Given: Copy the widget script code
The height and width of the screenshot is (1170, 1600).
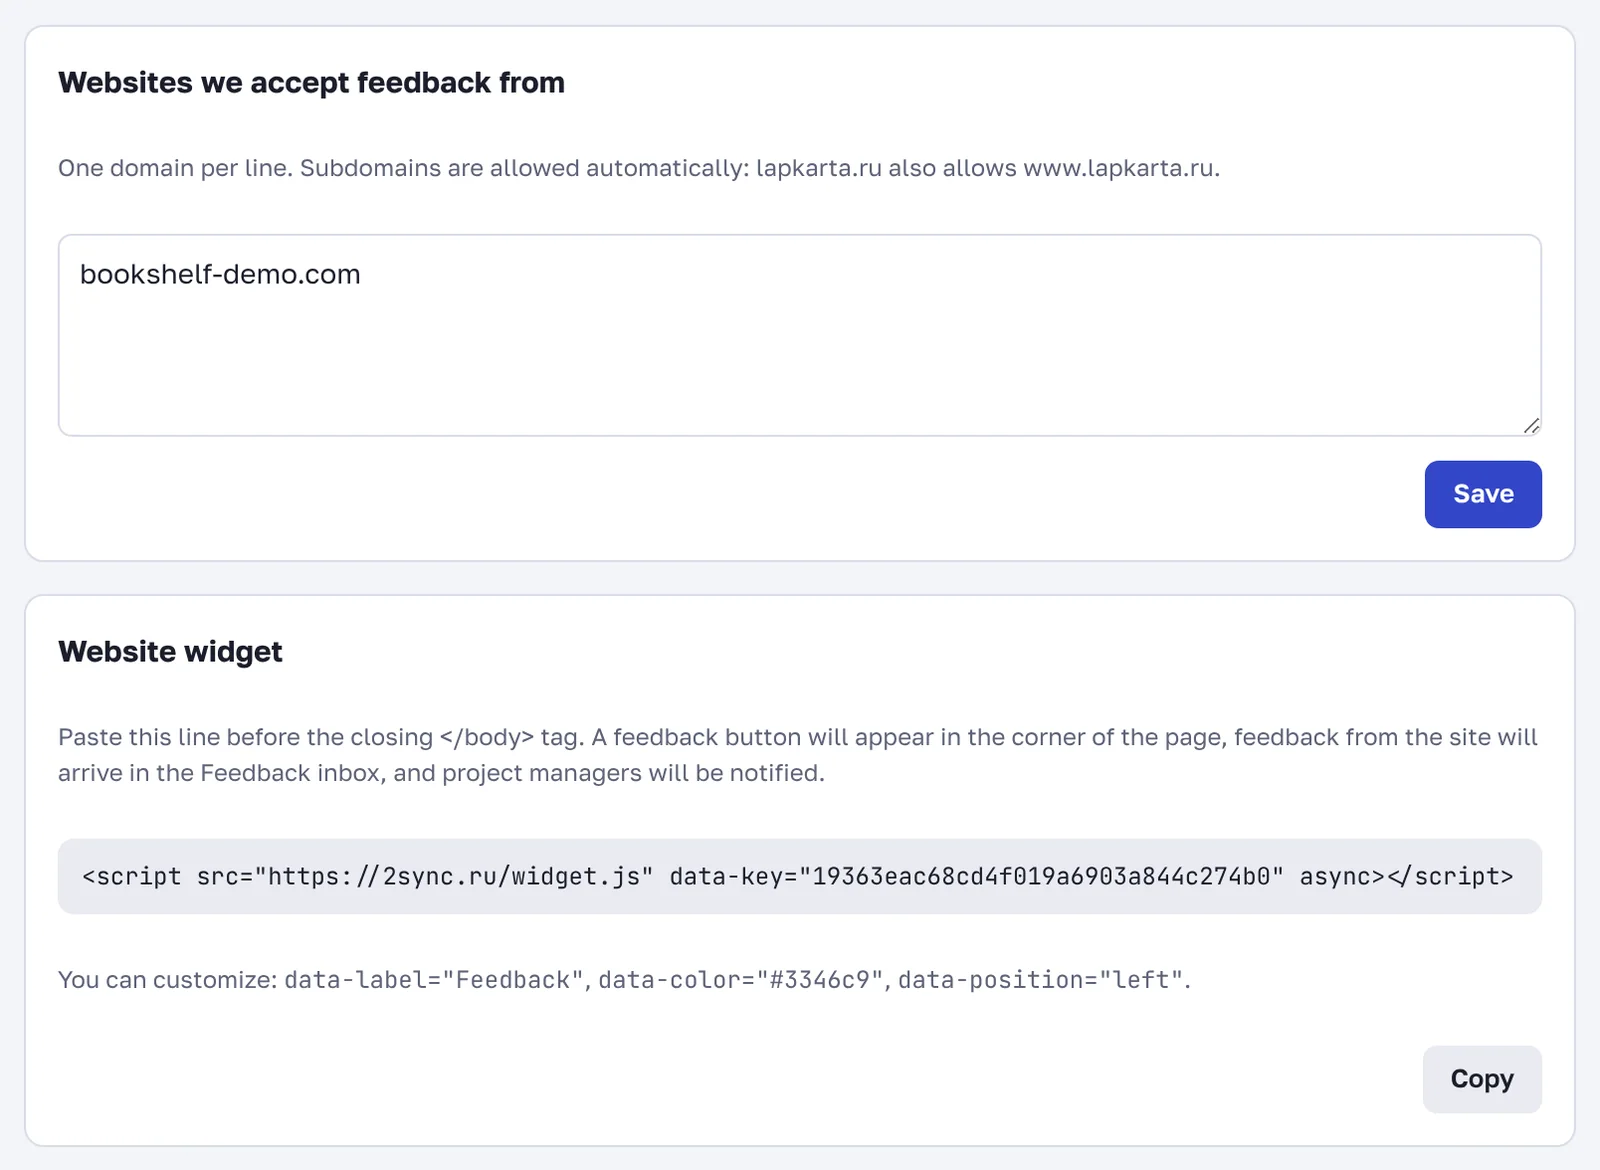Looking at the screenshot, I should pyautogui.click(x=1482, y=1079).
